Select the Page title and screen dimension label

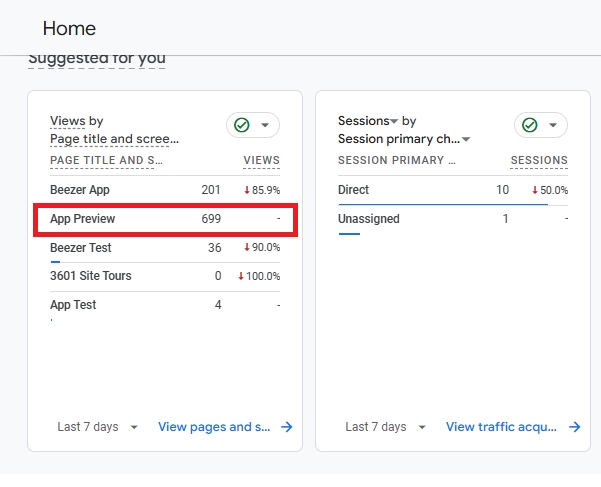point(114,139)
